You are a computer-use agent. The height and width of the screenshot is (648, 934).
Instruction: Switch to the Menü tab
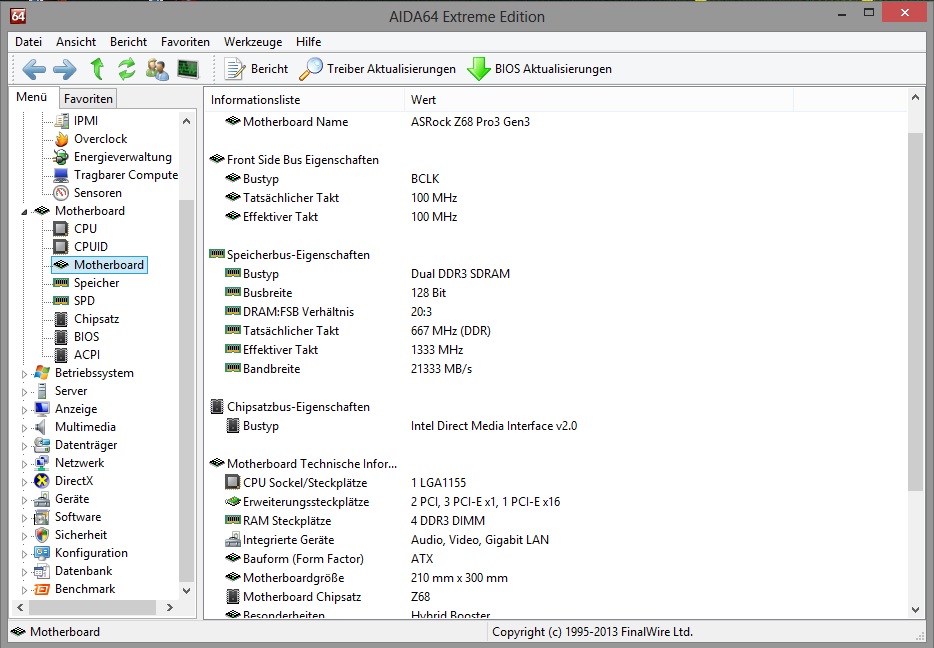pyautogui.click(x=32, y=97)
